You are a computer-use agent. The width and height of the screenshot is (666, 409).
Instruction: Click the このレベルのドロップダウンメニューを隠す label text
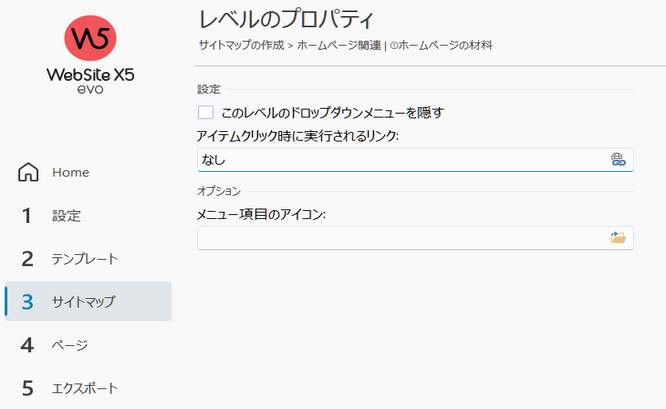333,113
